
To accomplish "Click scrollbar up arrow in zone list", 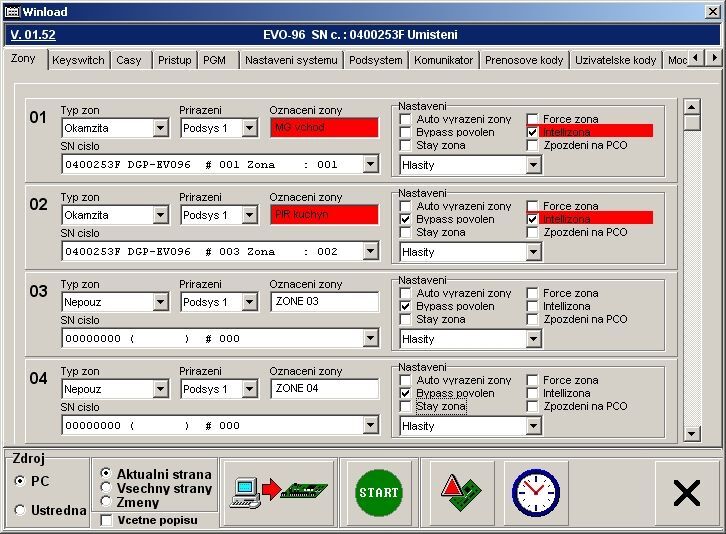I will [x=692, y=105].
